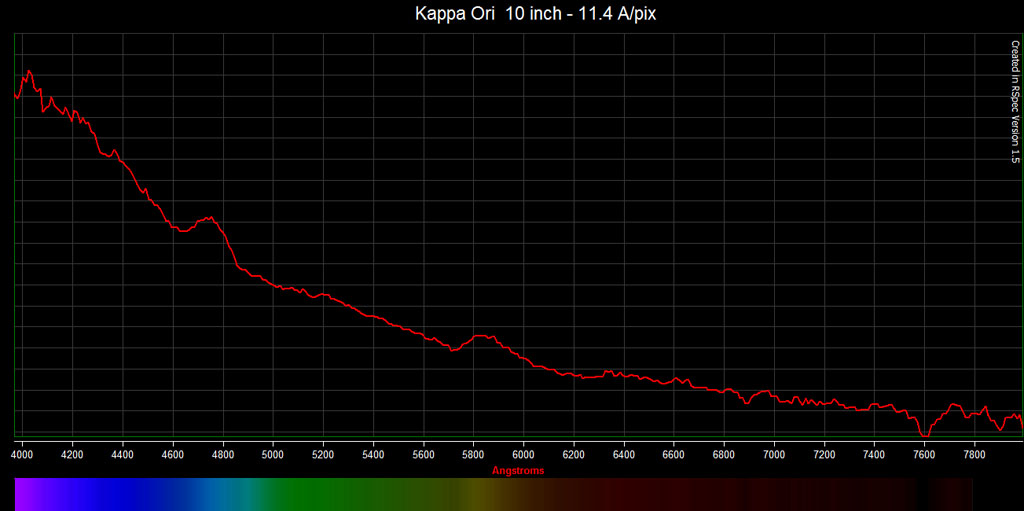
Task: Click the Angstroms x-axis label
Action: [518, 470]
